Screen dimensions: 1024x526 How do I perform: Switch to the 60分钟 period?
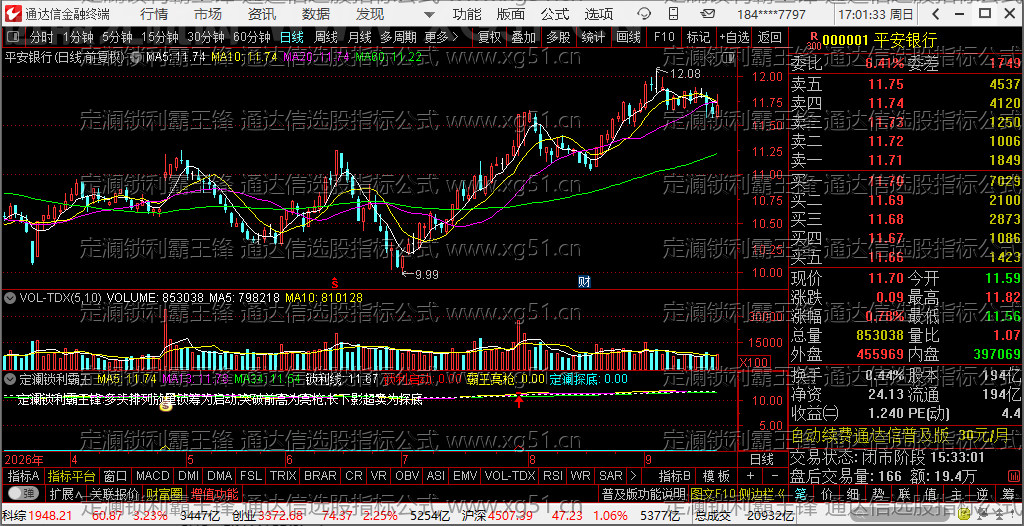(251, 37)
